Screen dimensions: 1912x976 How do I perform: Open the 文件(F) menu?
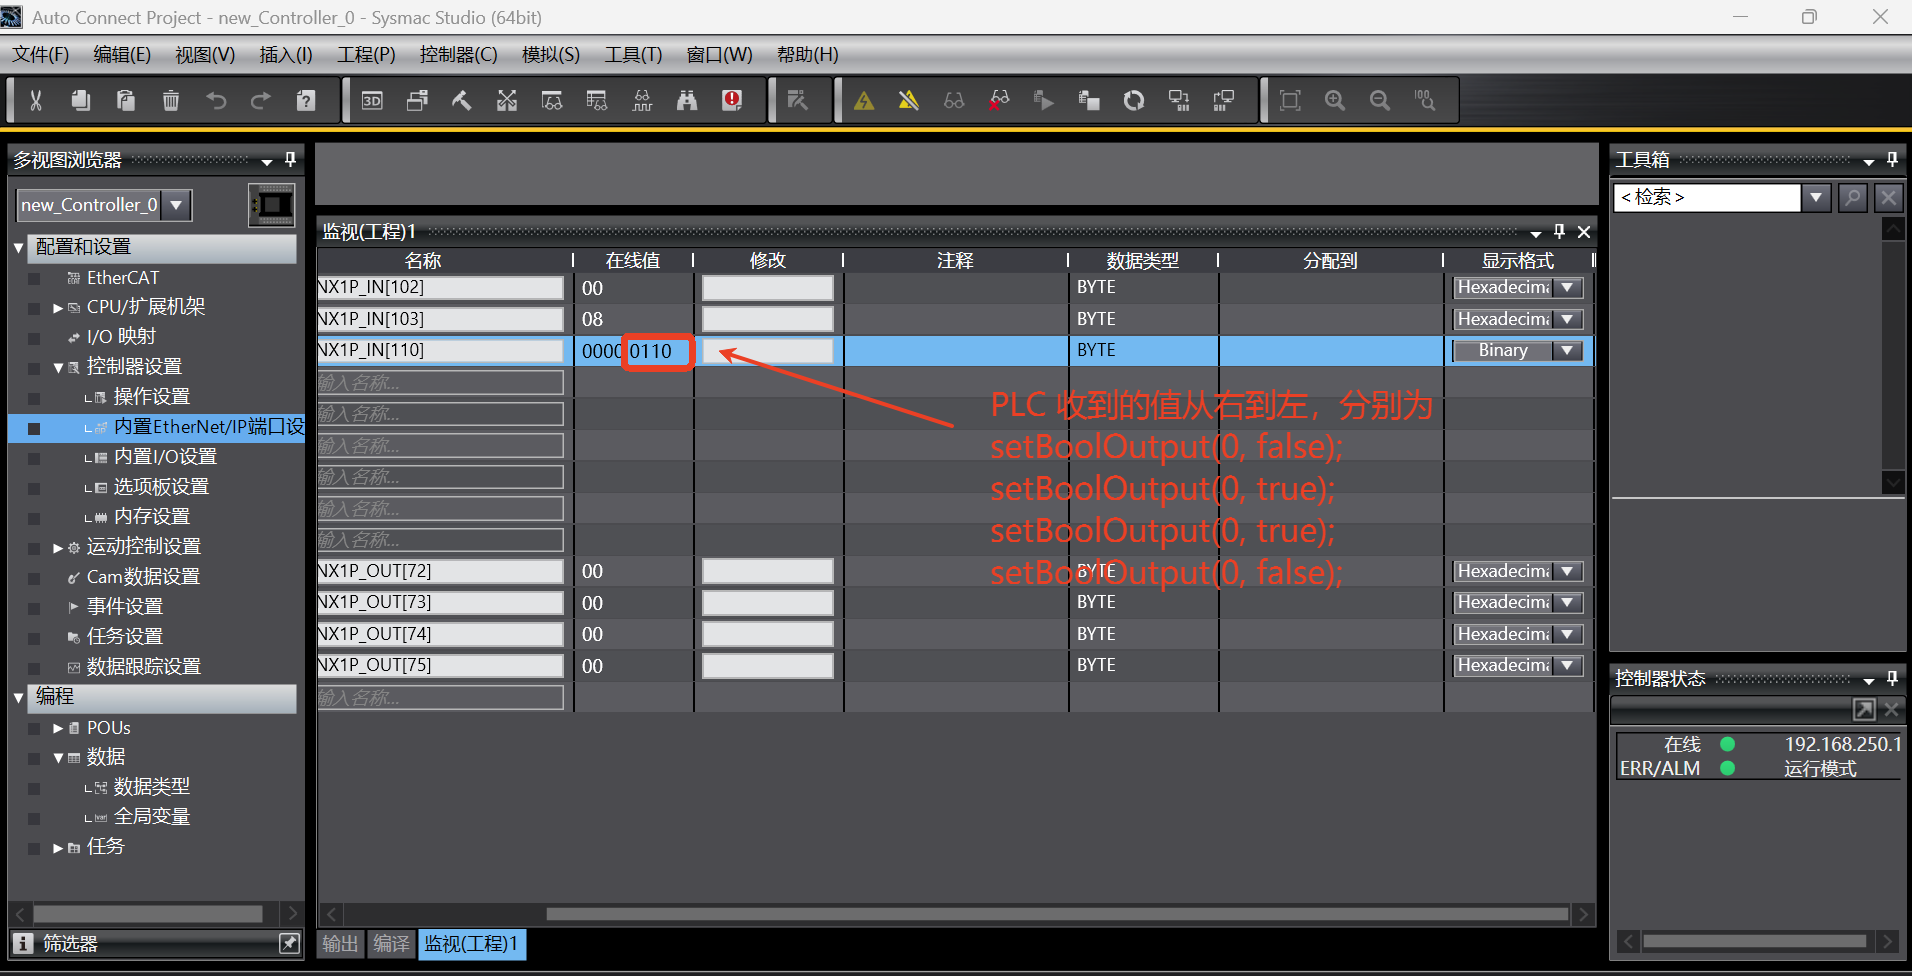click(41, 54)
